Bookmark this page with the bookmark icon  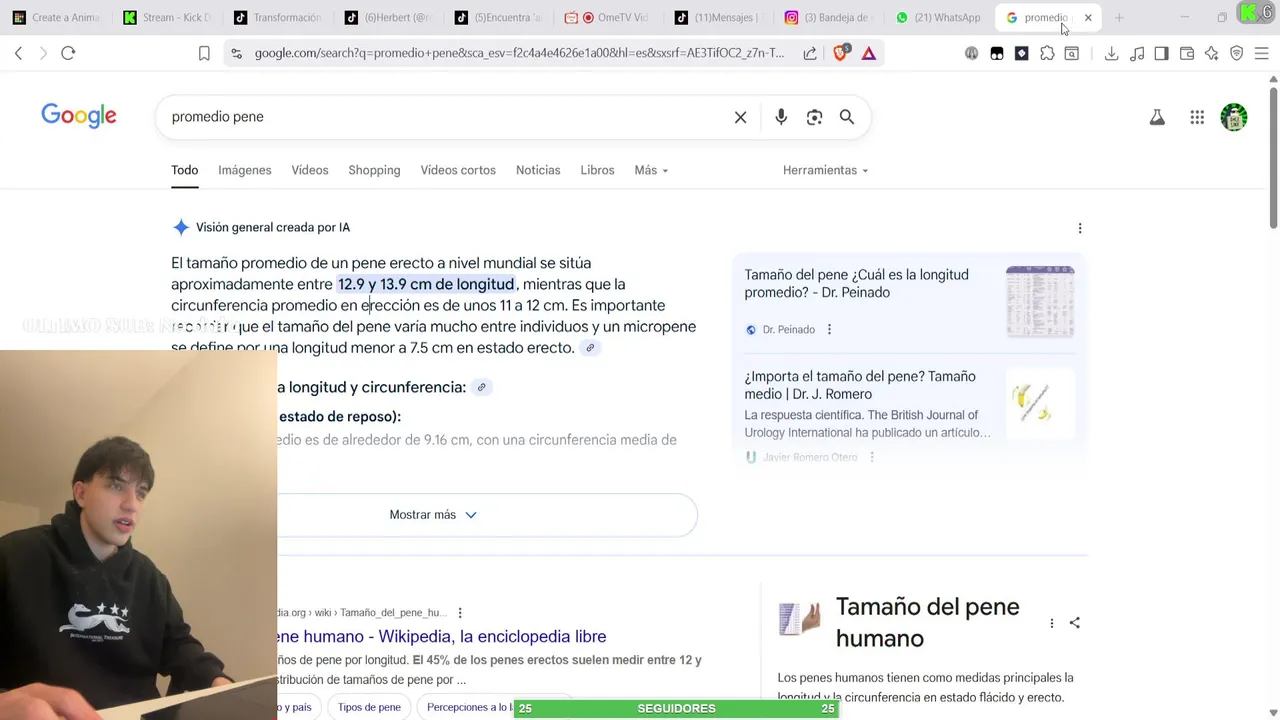(204, 53)
